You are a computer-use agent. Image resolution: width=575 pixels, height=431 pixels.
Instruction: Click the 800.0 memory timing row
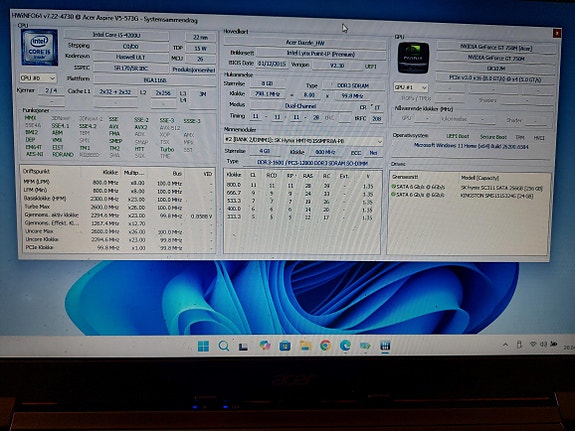[x=302, y=186]
